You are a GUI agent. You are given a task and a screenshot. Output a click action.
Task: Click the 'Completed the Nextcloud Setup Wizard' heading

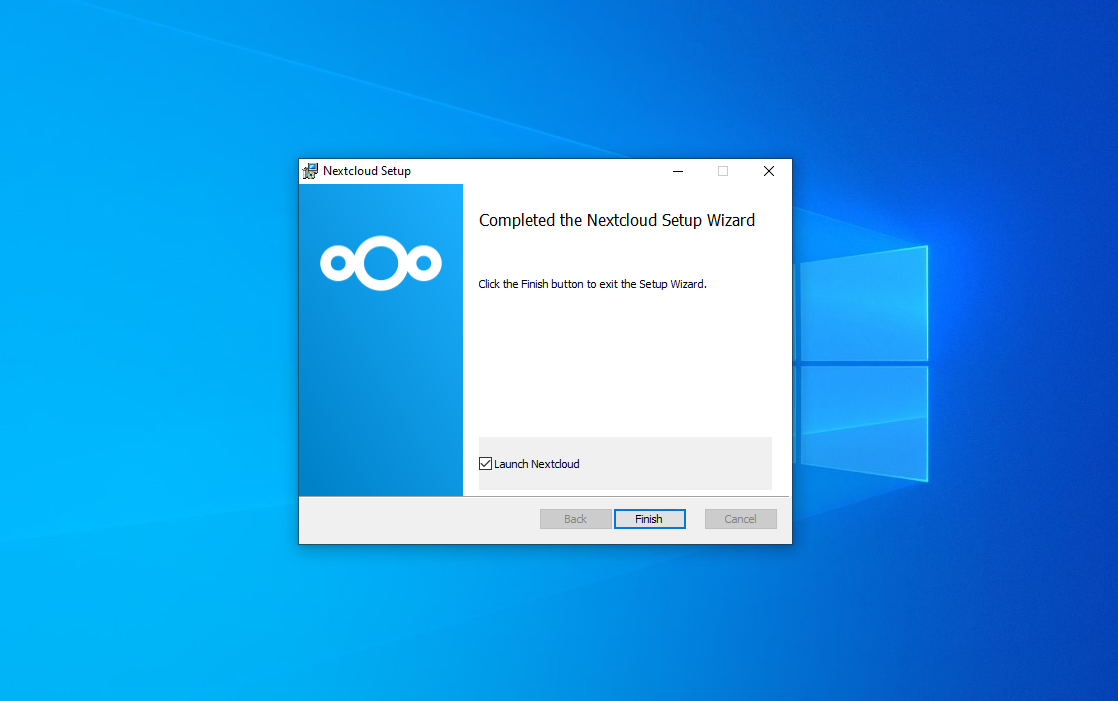[x=617, y=220]
